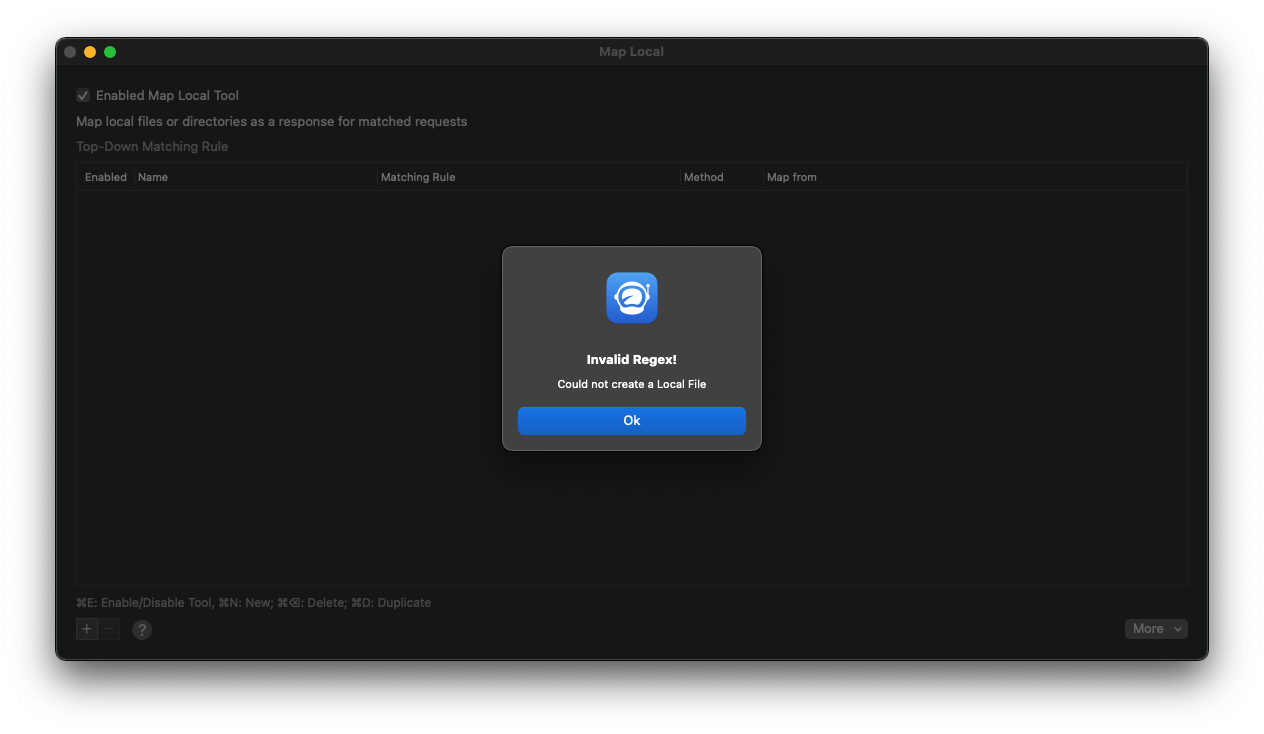1264x734 pixels.
Task: Click the "Top-Down Matching Rule" label
Action: pos(152,147)
